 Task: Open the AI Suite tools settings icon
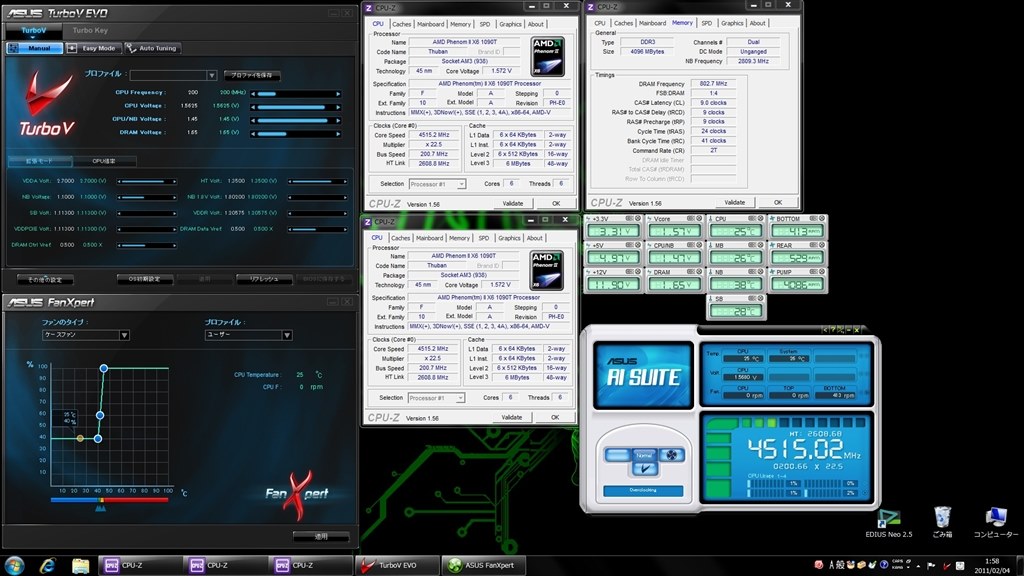point(840,329)
